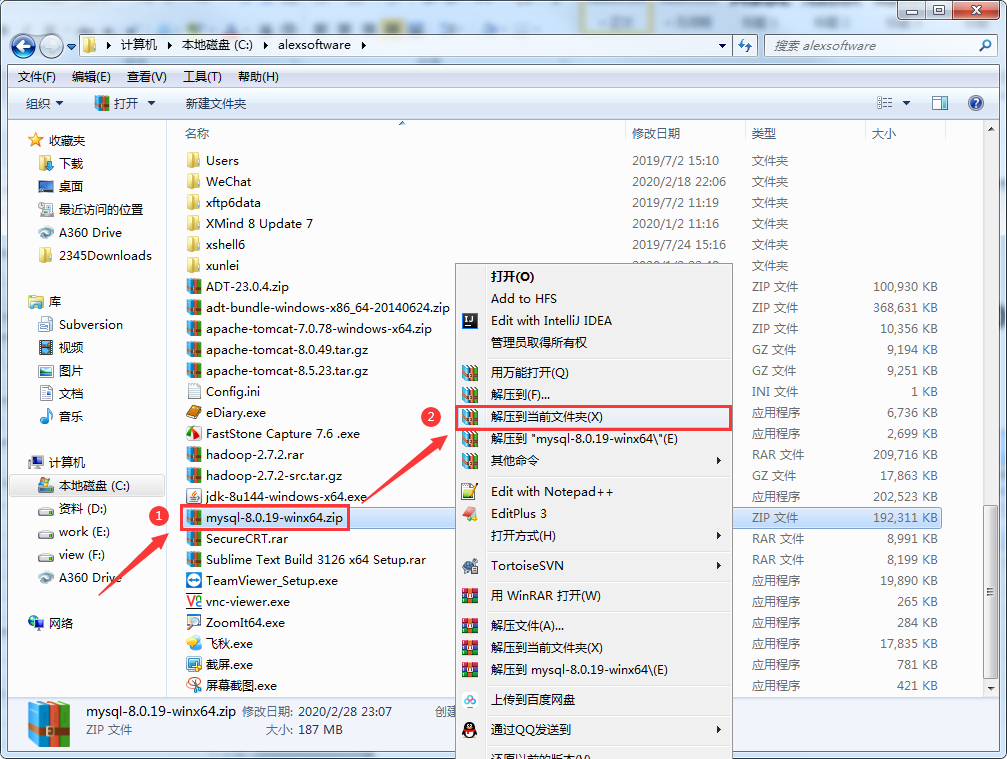Click the eDiary.exe application icon
1007x759 pixels.
point(193,412)
